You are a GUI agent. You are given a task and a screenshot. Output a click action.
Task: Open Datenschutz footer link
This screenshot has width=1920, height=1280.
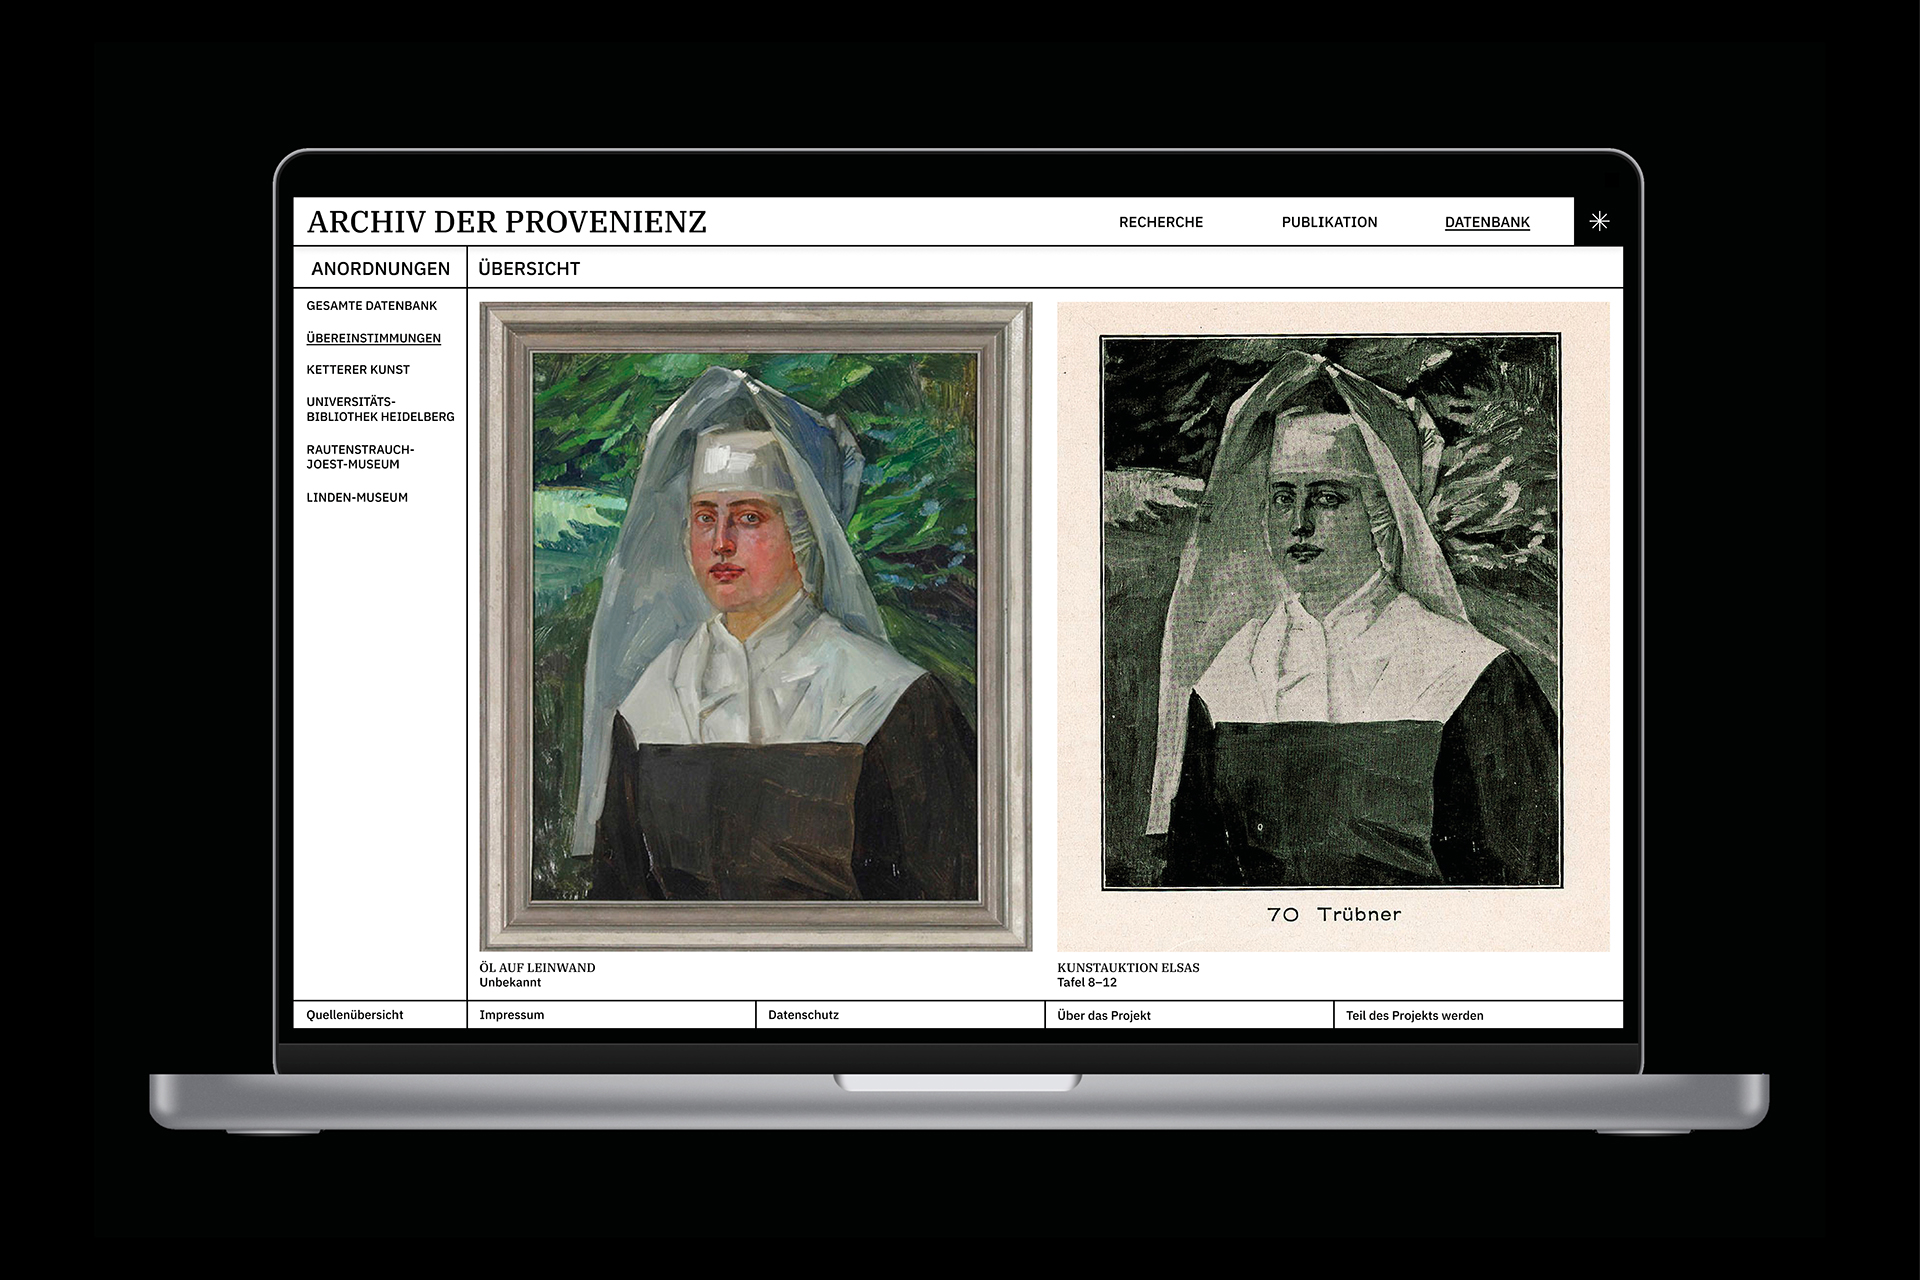(803, 1015)
